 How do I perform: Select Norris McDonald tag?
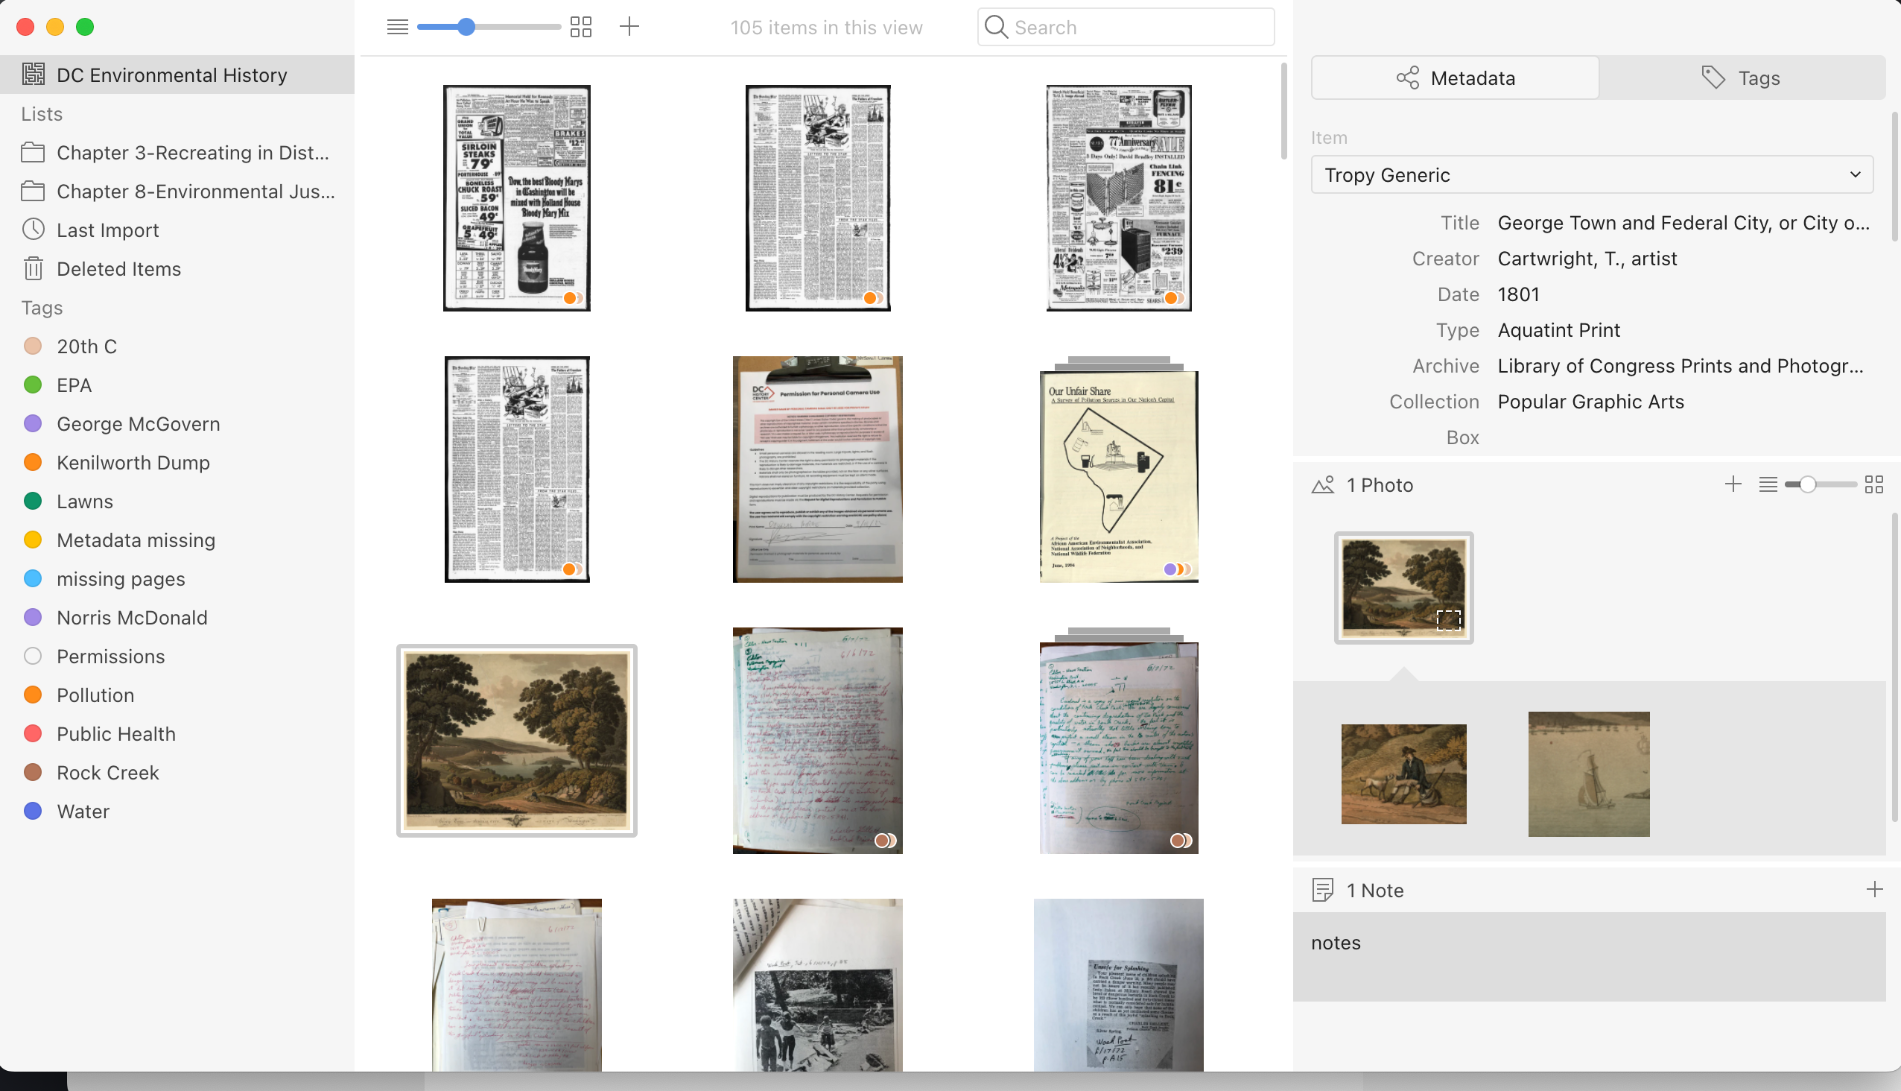(177, 618)
